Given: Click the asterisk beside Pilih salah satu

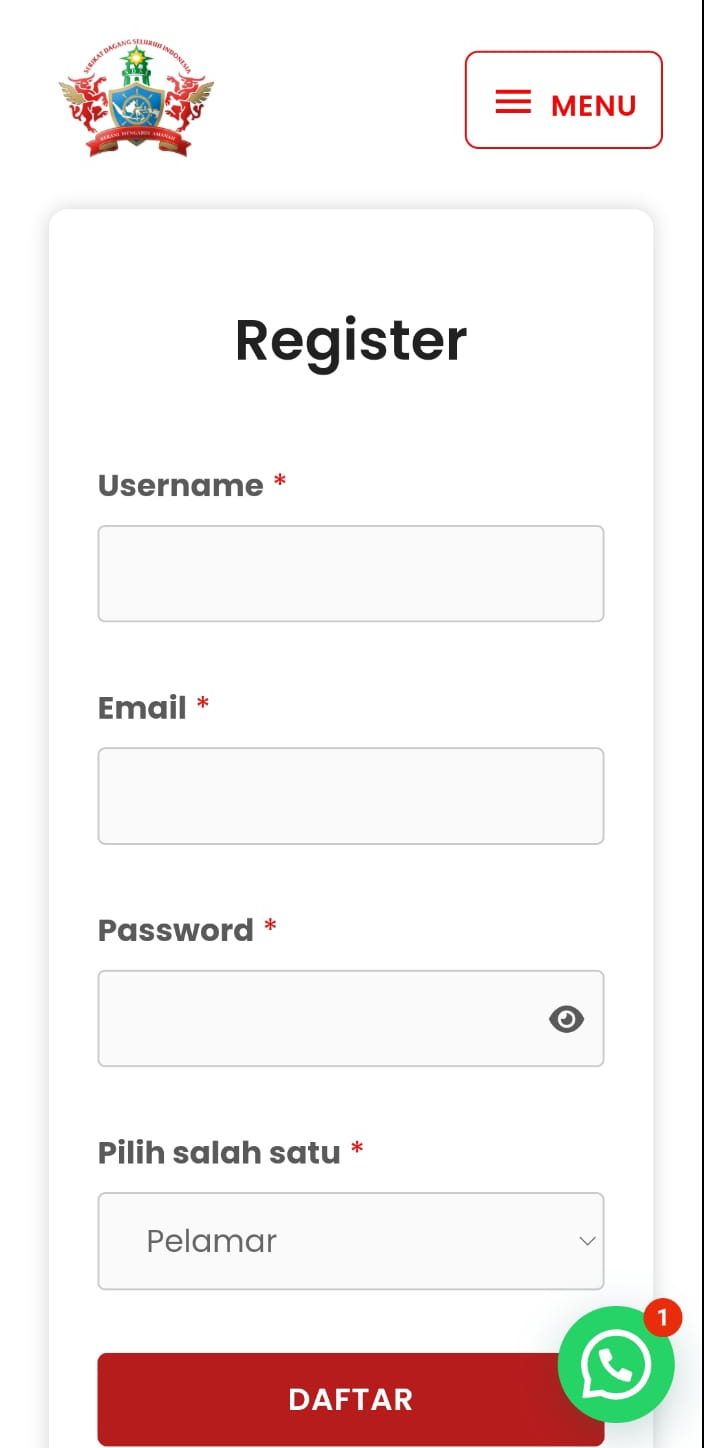Looking at the screenshot, I should click(357, 1149).
